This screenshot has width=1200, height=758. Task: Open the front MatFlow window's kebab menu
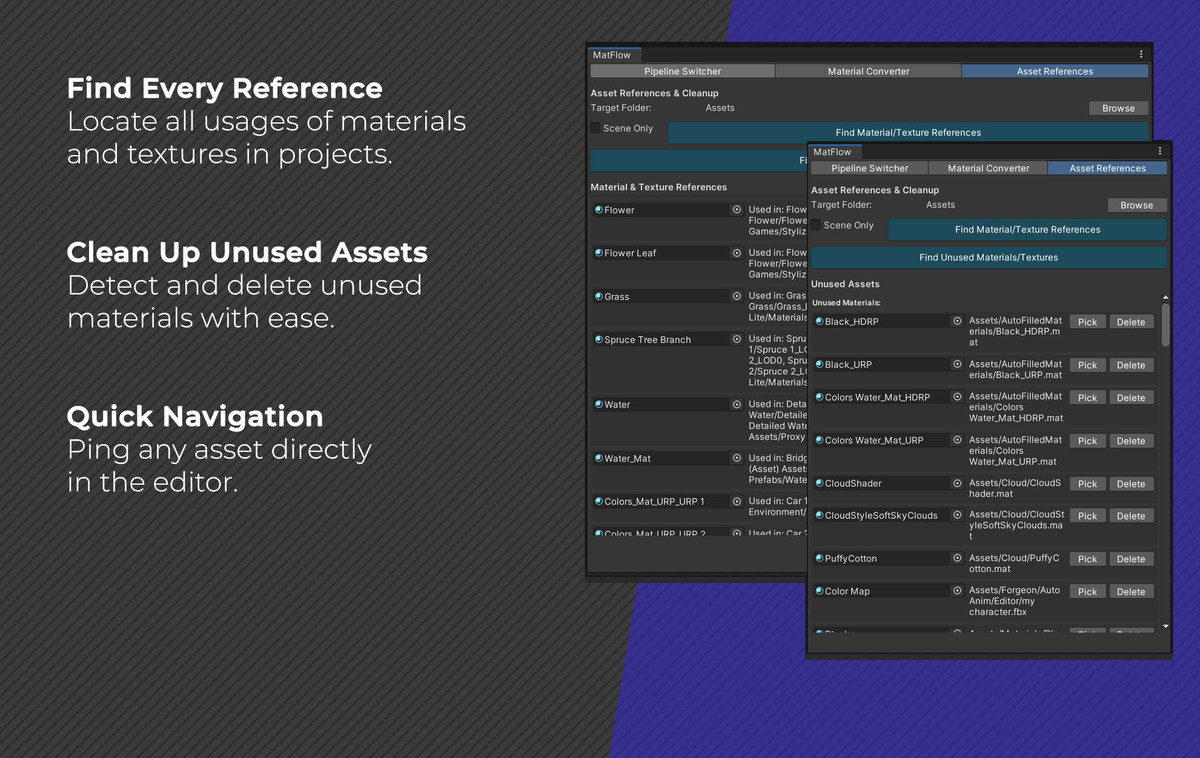coord(1160,152)
